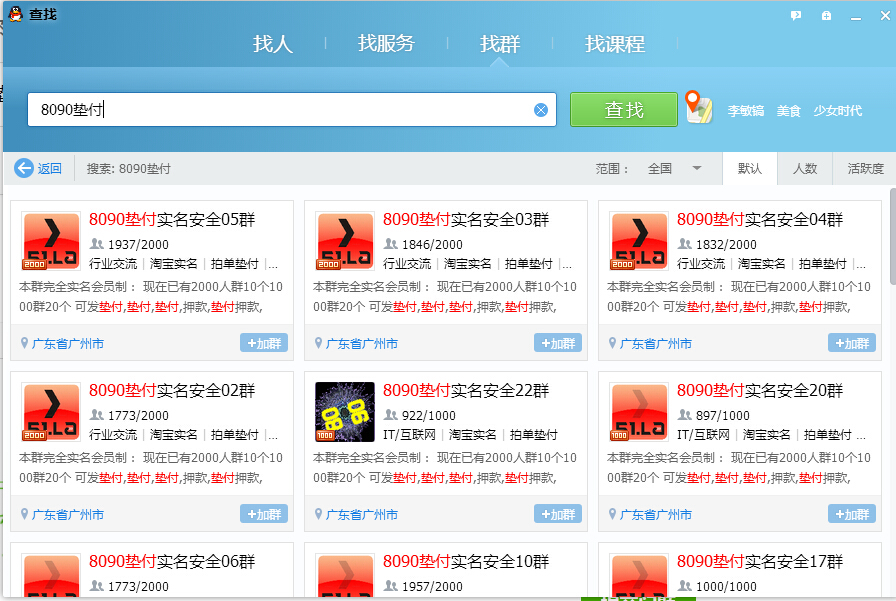Click 行业交流 tag in 05群 card
Viewport: 896px width, 601px height.
(113, 263)
